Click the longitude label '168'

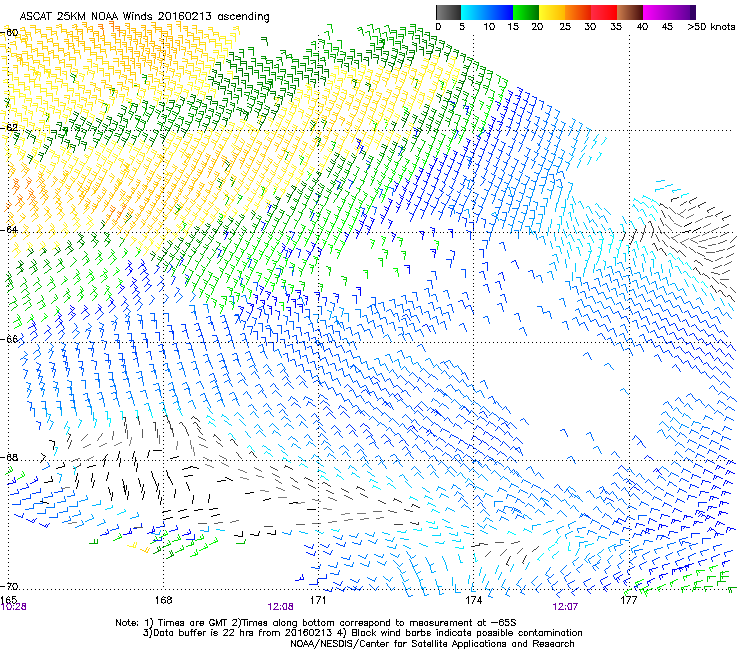point(164,600)
